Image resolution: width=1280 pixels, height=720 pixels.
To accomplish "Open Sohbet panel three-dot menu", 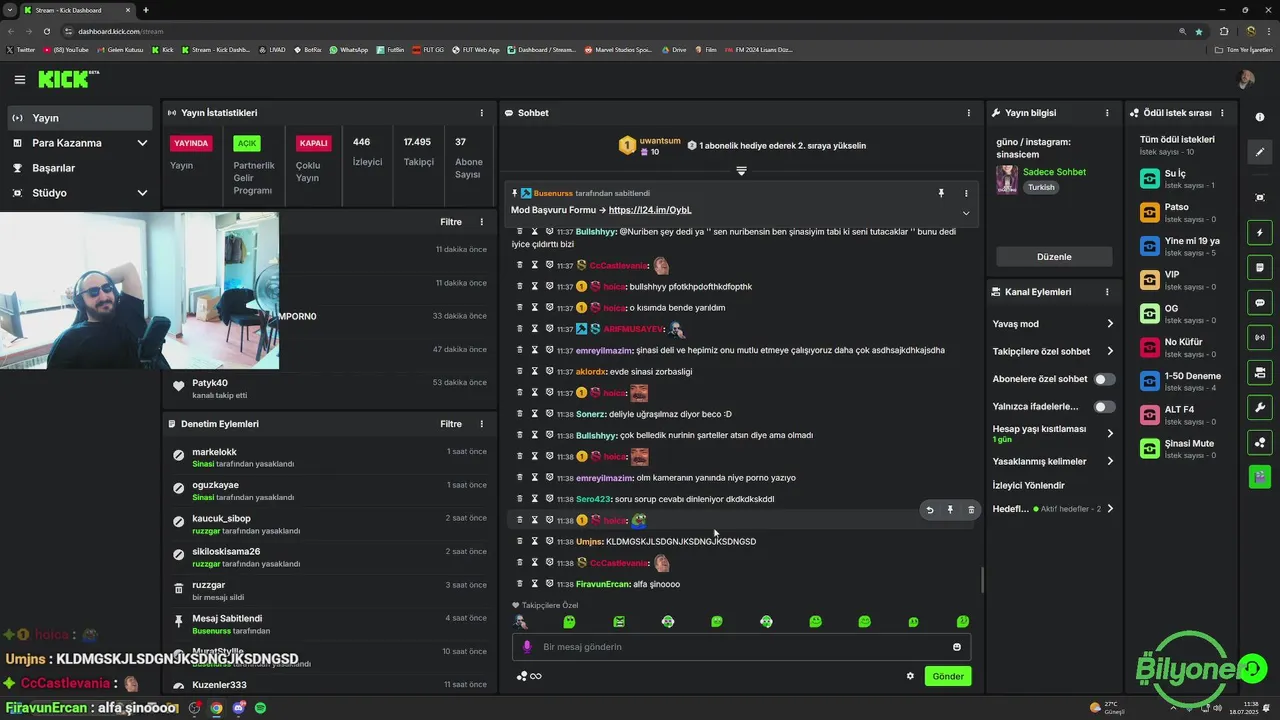I will click(968, 113).
